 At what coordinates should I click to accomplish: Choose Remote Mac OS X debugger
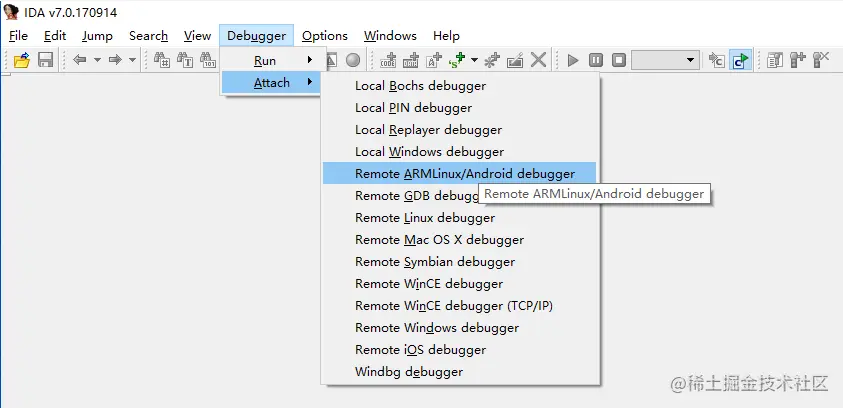pos(460,240)
